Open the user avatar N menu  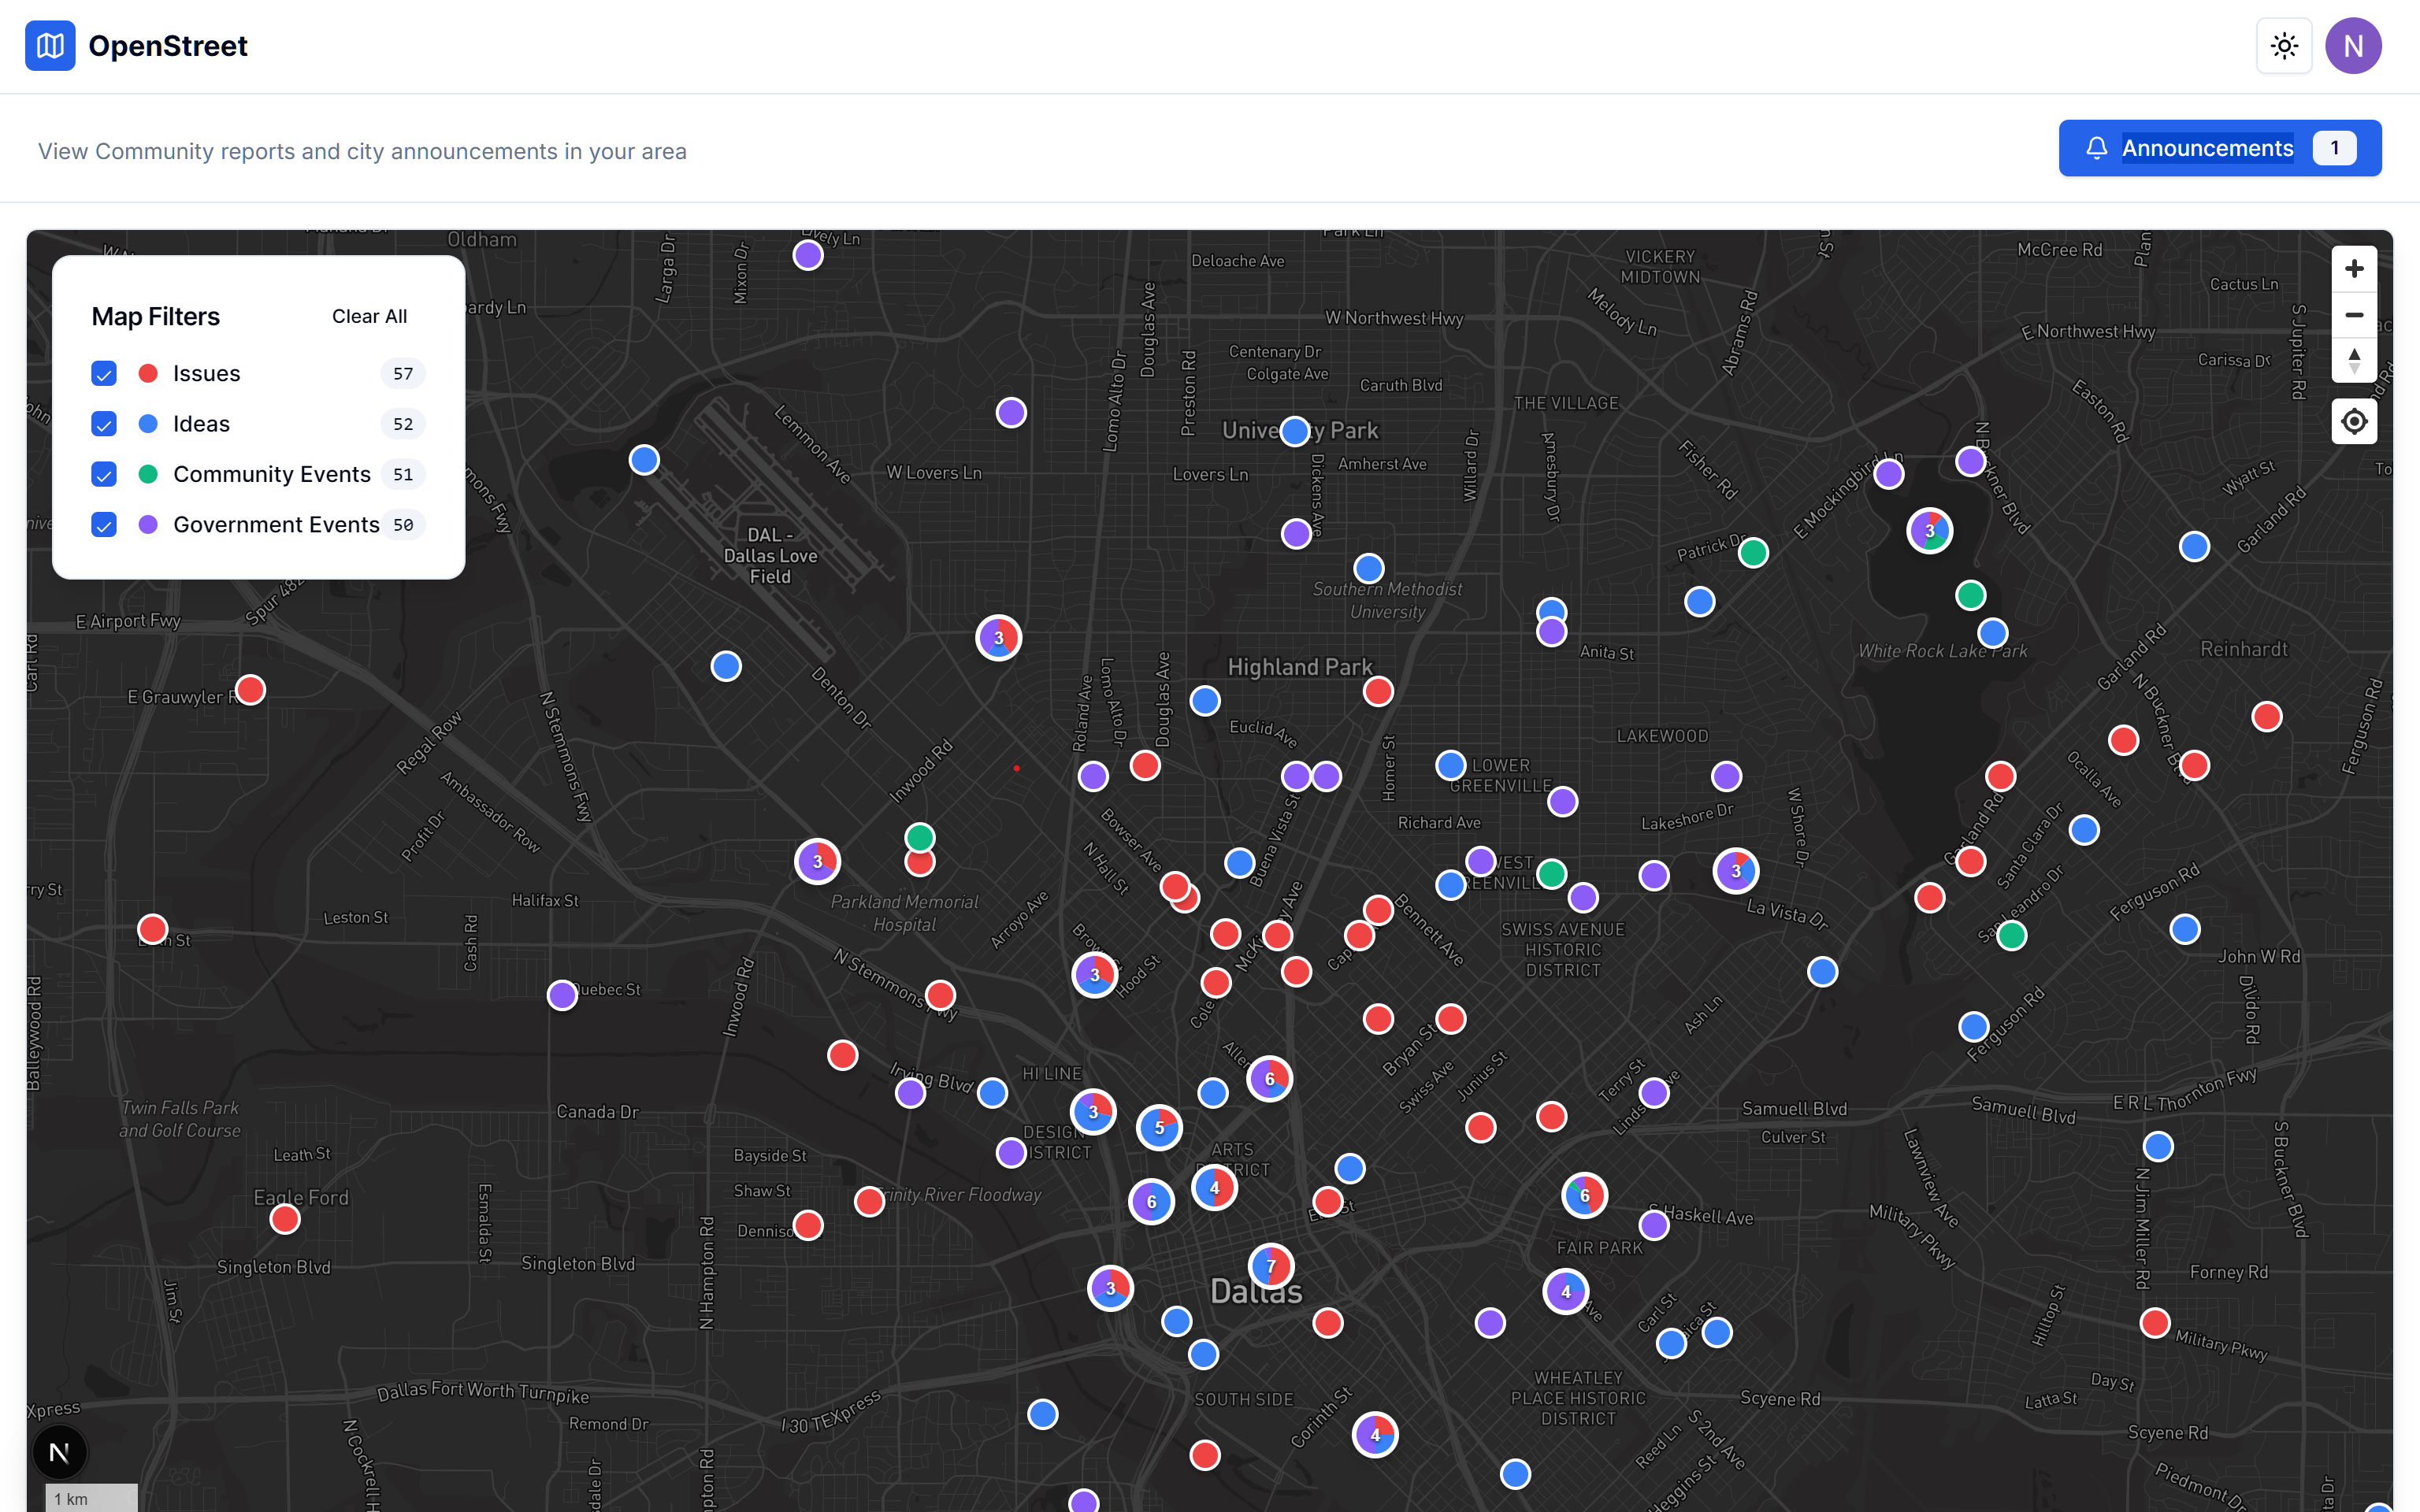coord(2352,46)
